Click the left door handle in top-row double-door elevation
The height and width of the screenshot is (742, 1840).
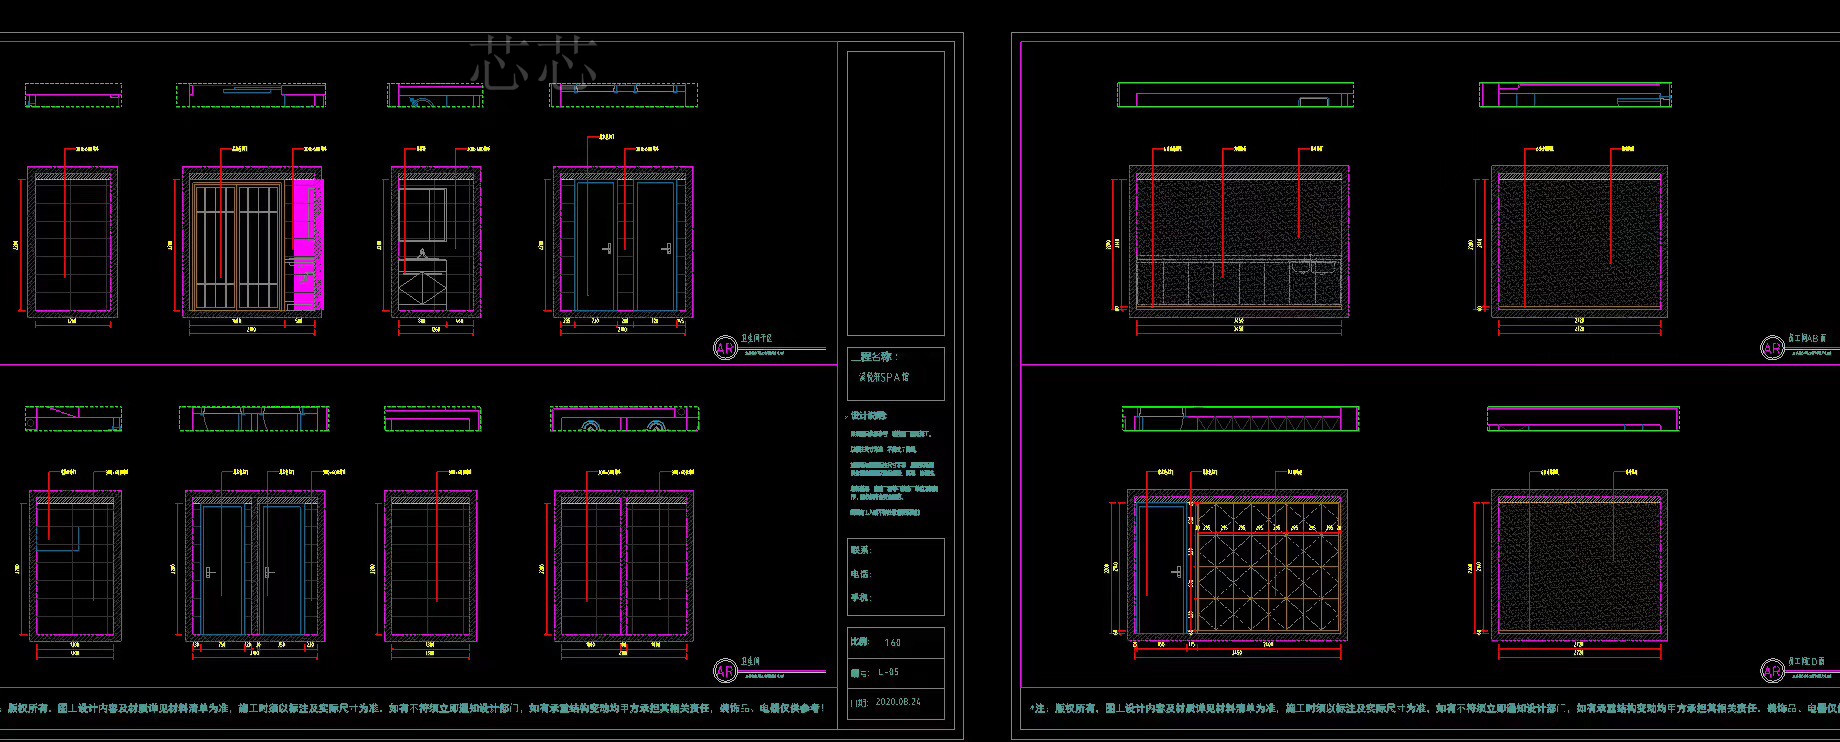[x=607, y=247]
